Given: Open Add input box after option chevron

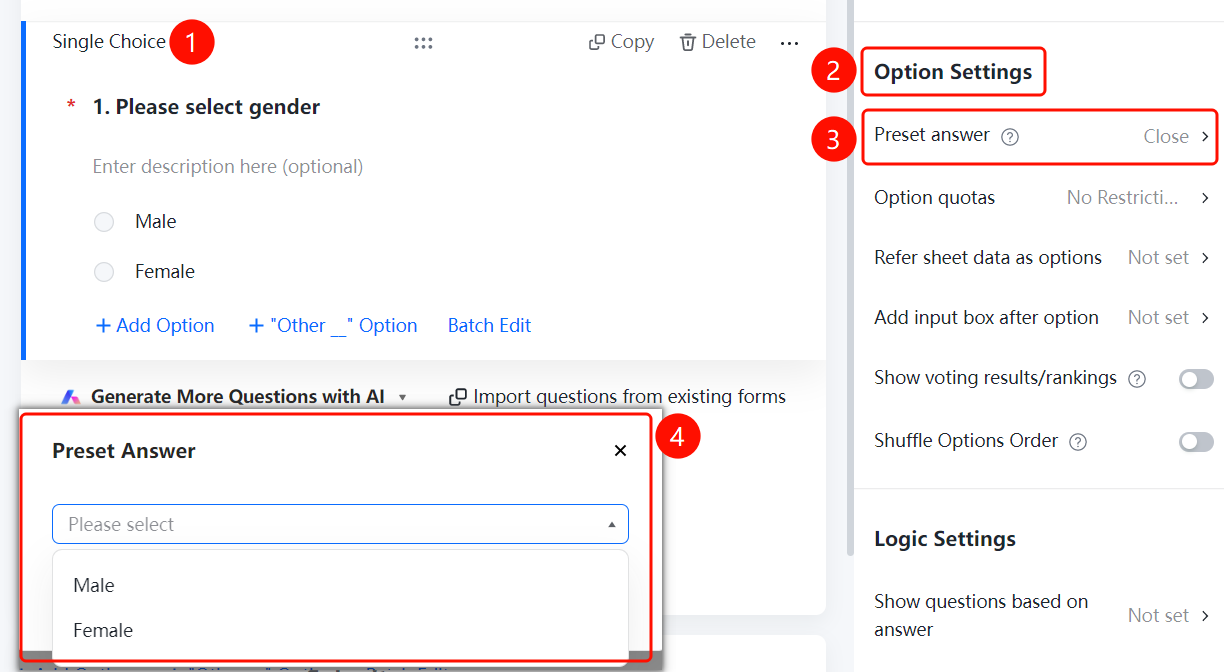Looking at the screenshot, I should pos(1205,318).
